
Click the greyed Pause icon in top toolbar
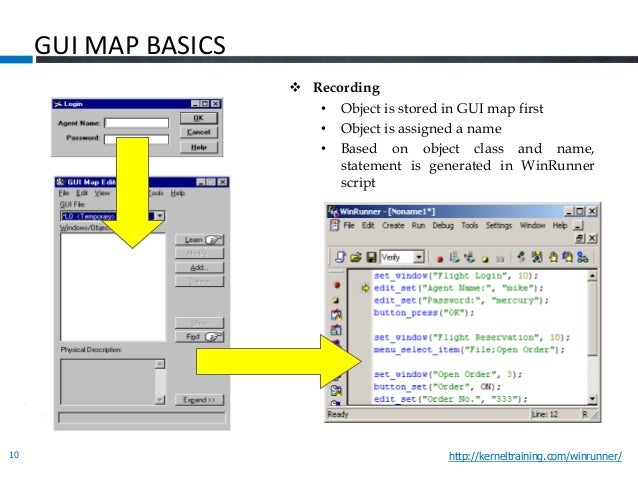tap(500, 258)
